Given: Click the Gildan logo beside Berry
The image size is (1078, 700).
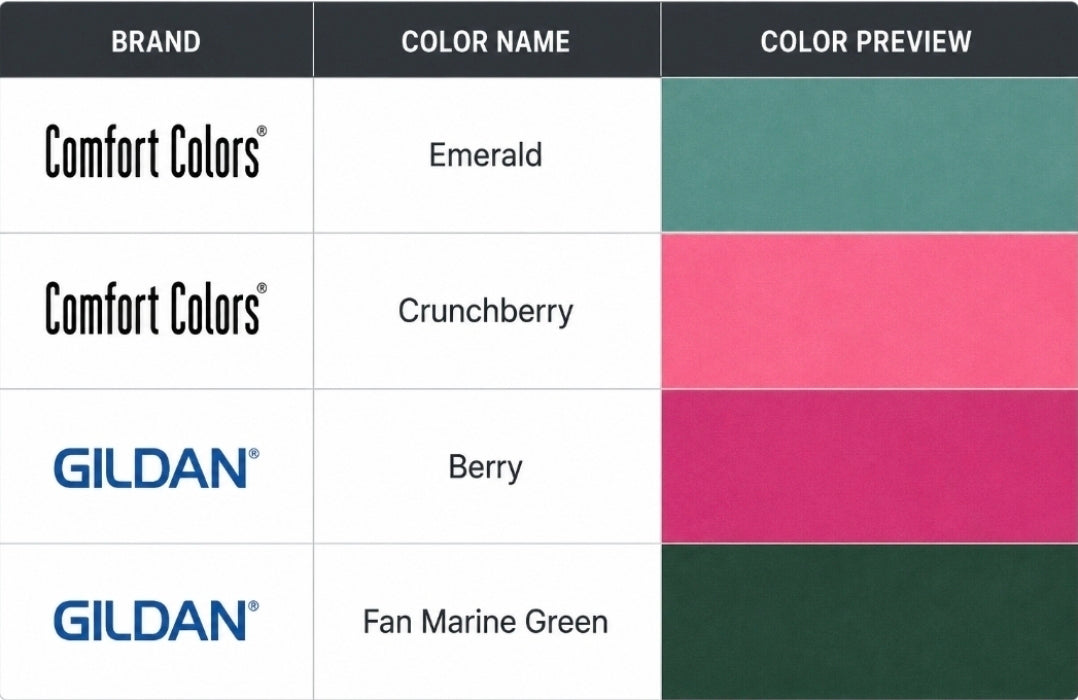Looking at the screenshot, I should tap(157, 468).
